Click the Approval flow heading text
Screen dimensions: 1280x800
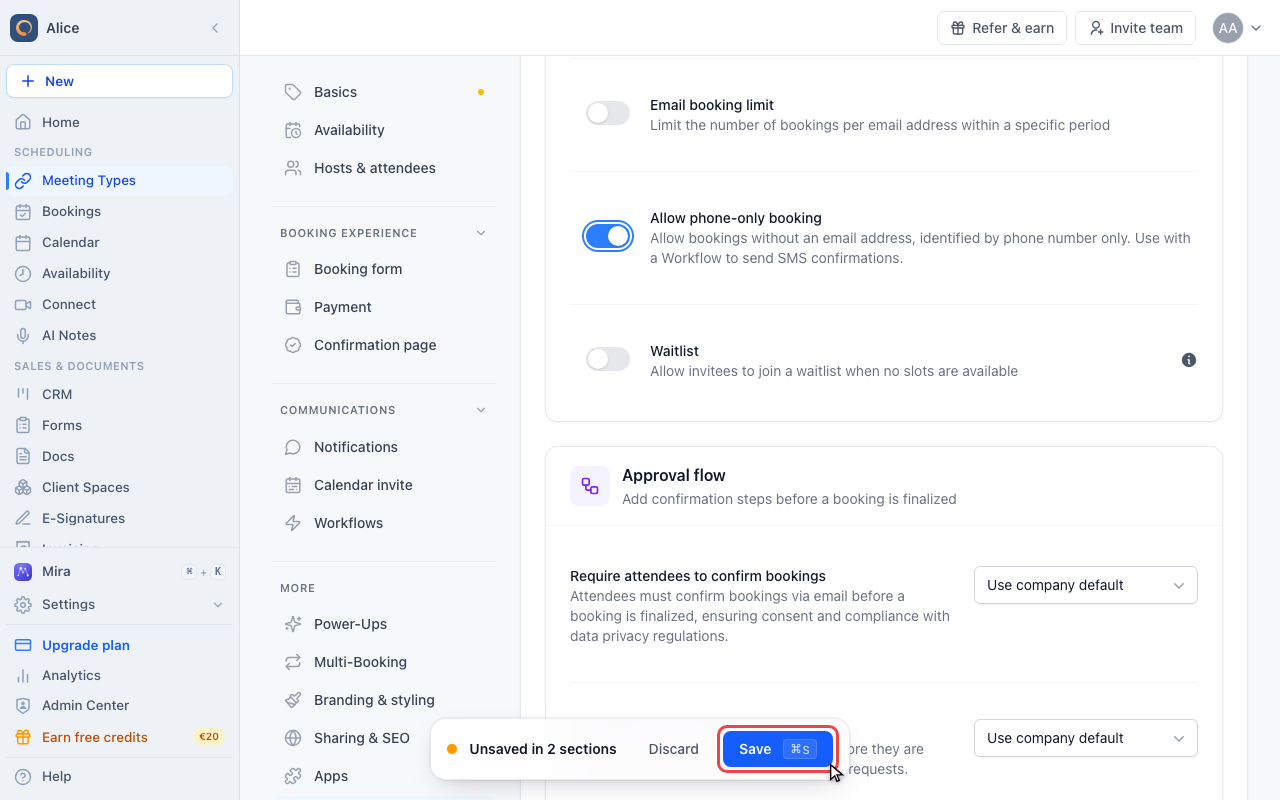[x=674, y=475]
